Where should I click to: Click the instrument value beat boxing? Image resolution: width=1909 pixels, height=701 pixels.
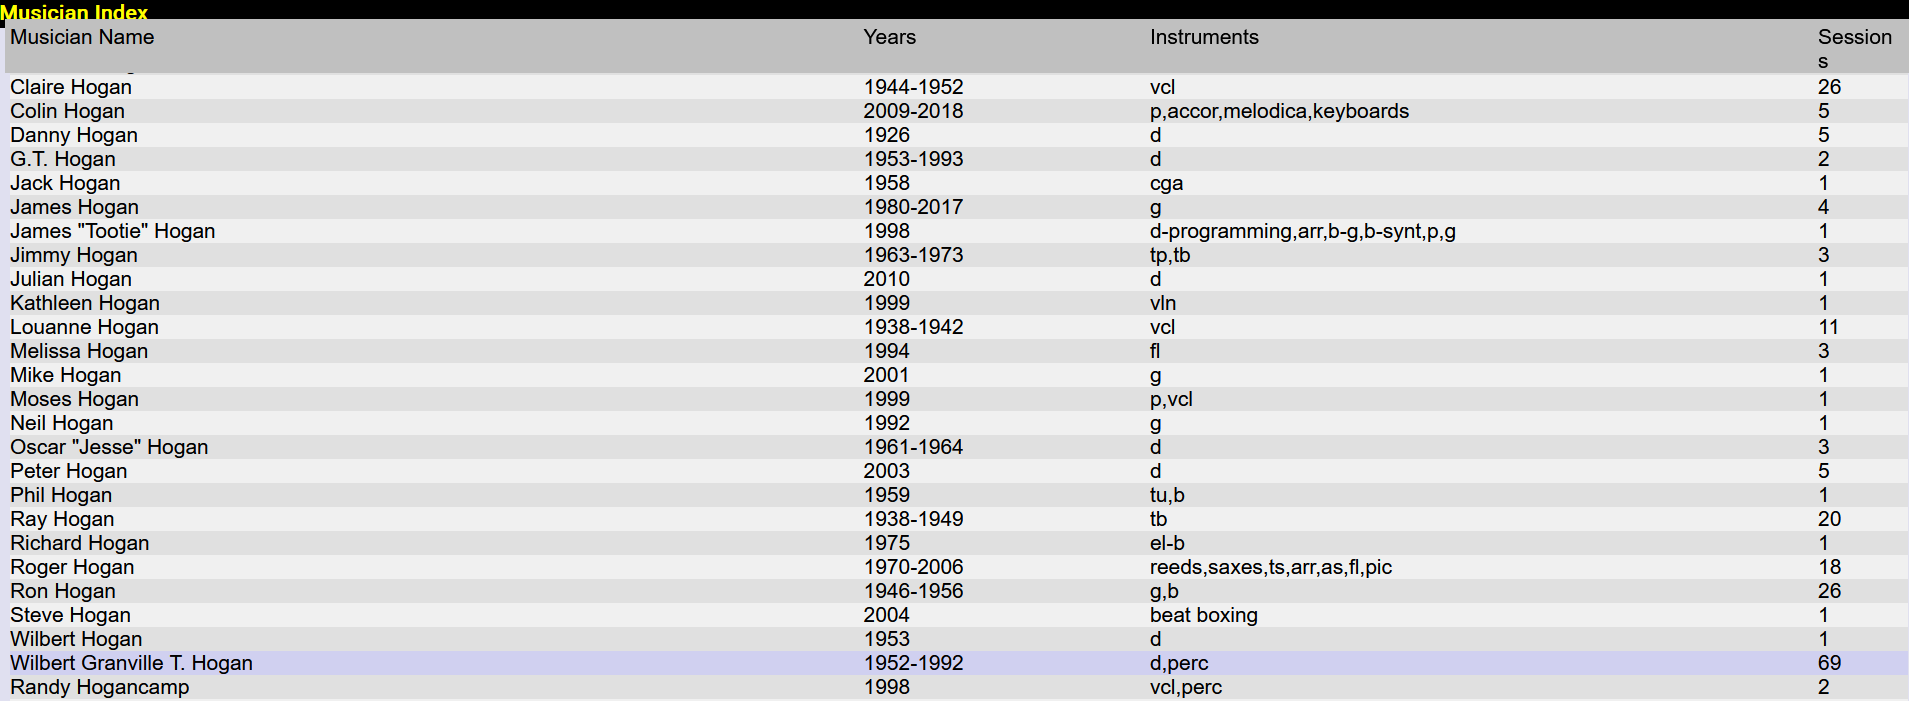pyautogui.click(x=1203, y=615)
